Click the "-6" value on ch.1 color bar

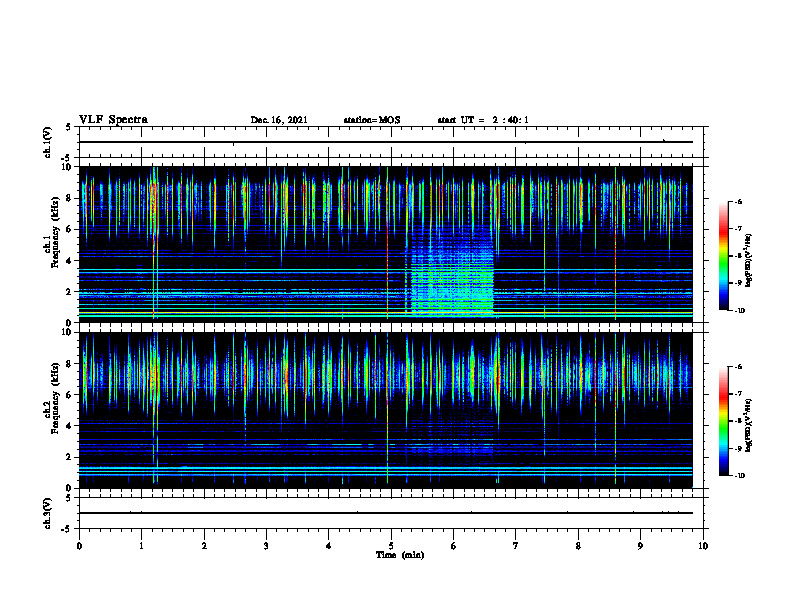738,202
